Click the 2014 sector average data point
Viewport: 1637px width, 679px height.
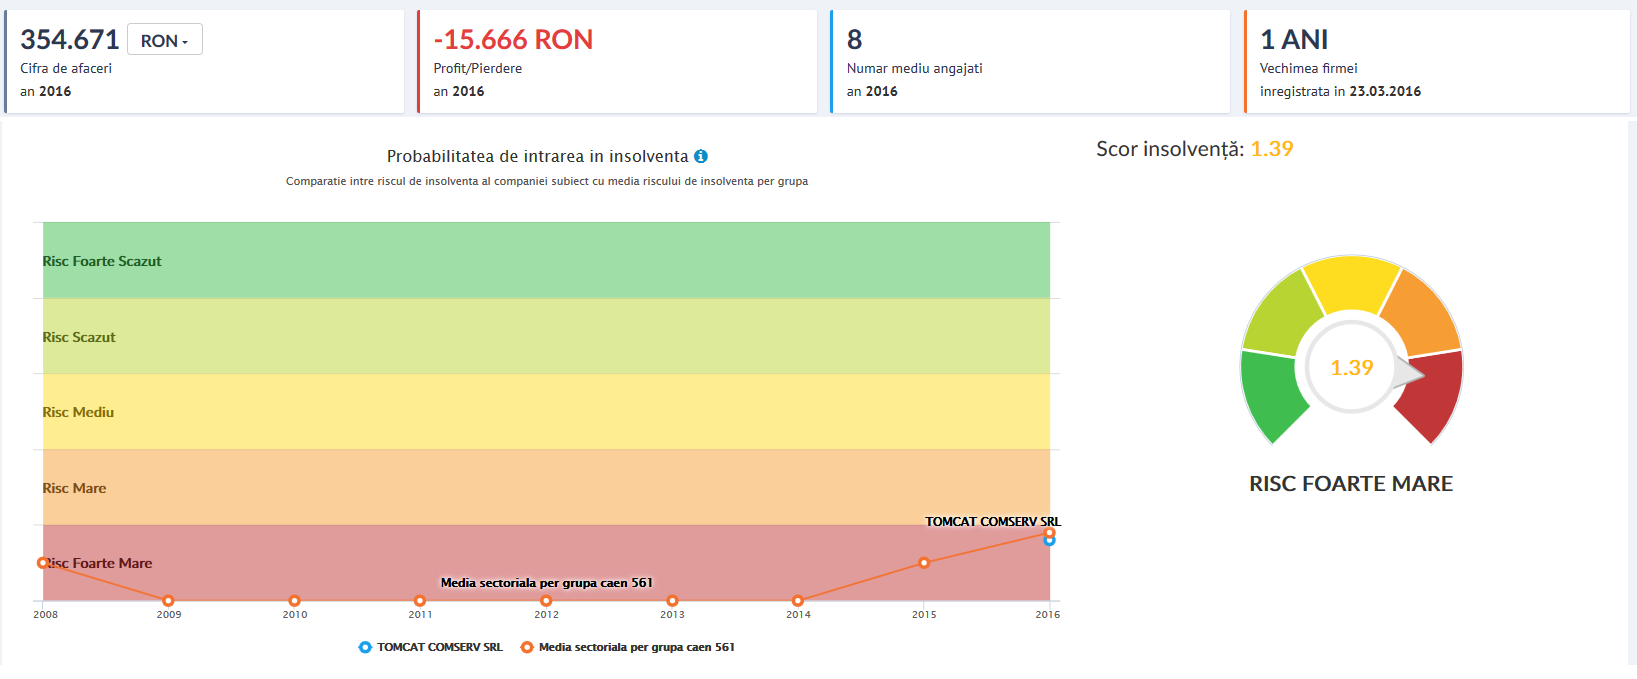point(798,601)
